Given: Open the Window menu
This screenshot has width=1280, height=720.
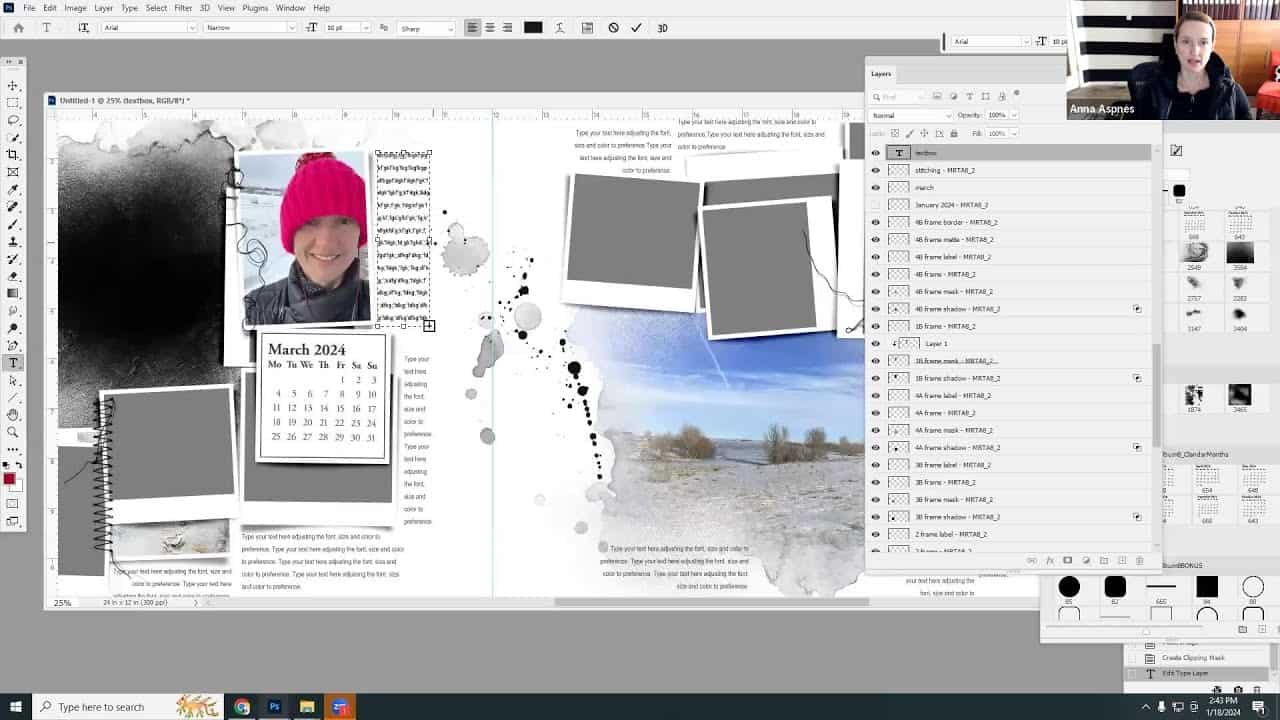Looking at the screenshot, I should pyautogui.click(x=290, y=8).
